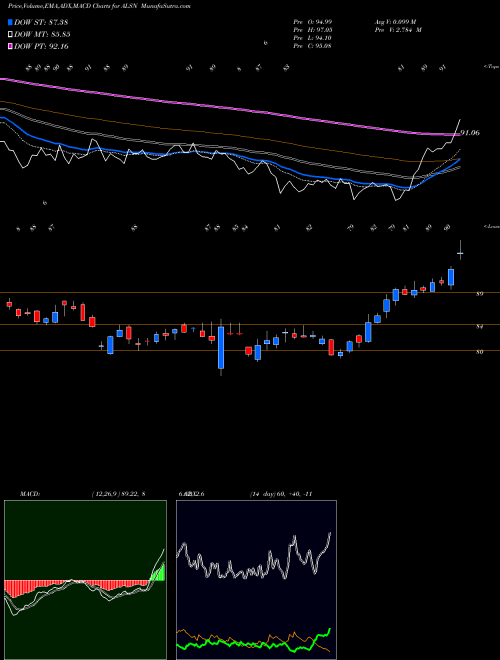This screenshot has width=500, height=660.
Task: Click the chart title mentioning ALSN MunafaSutra.com
Action: 99,6
